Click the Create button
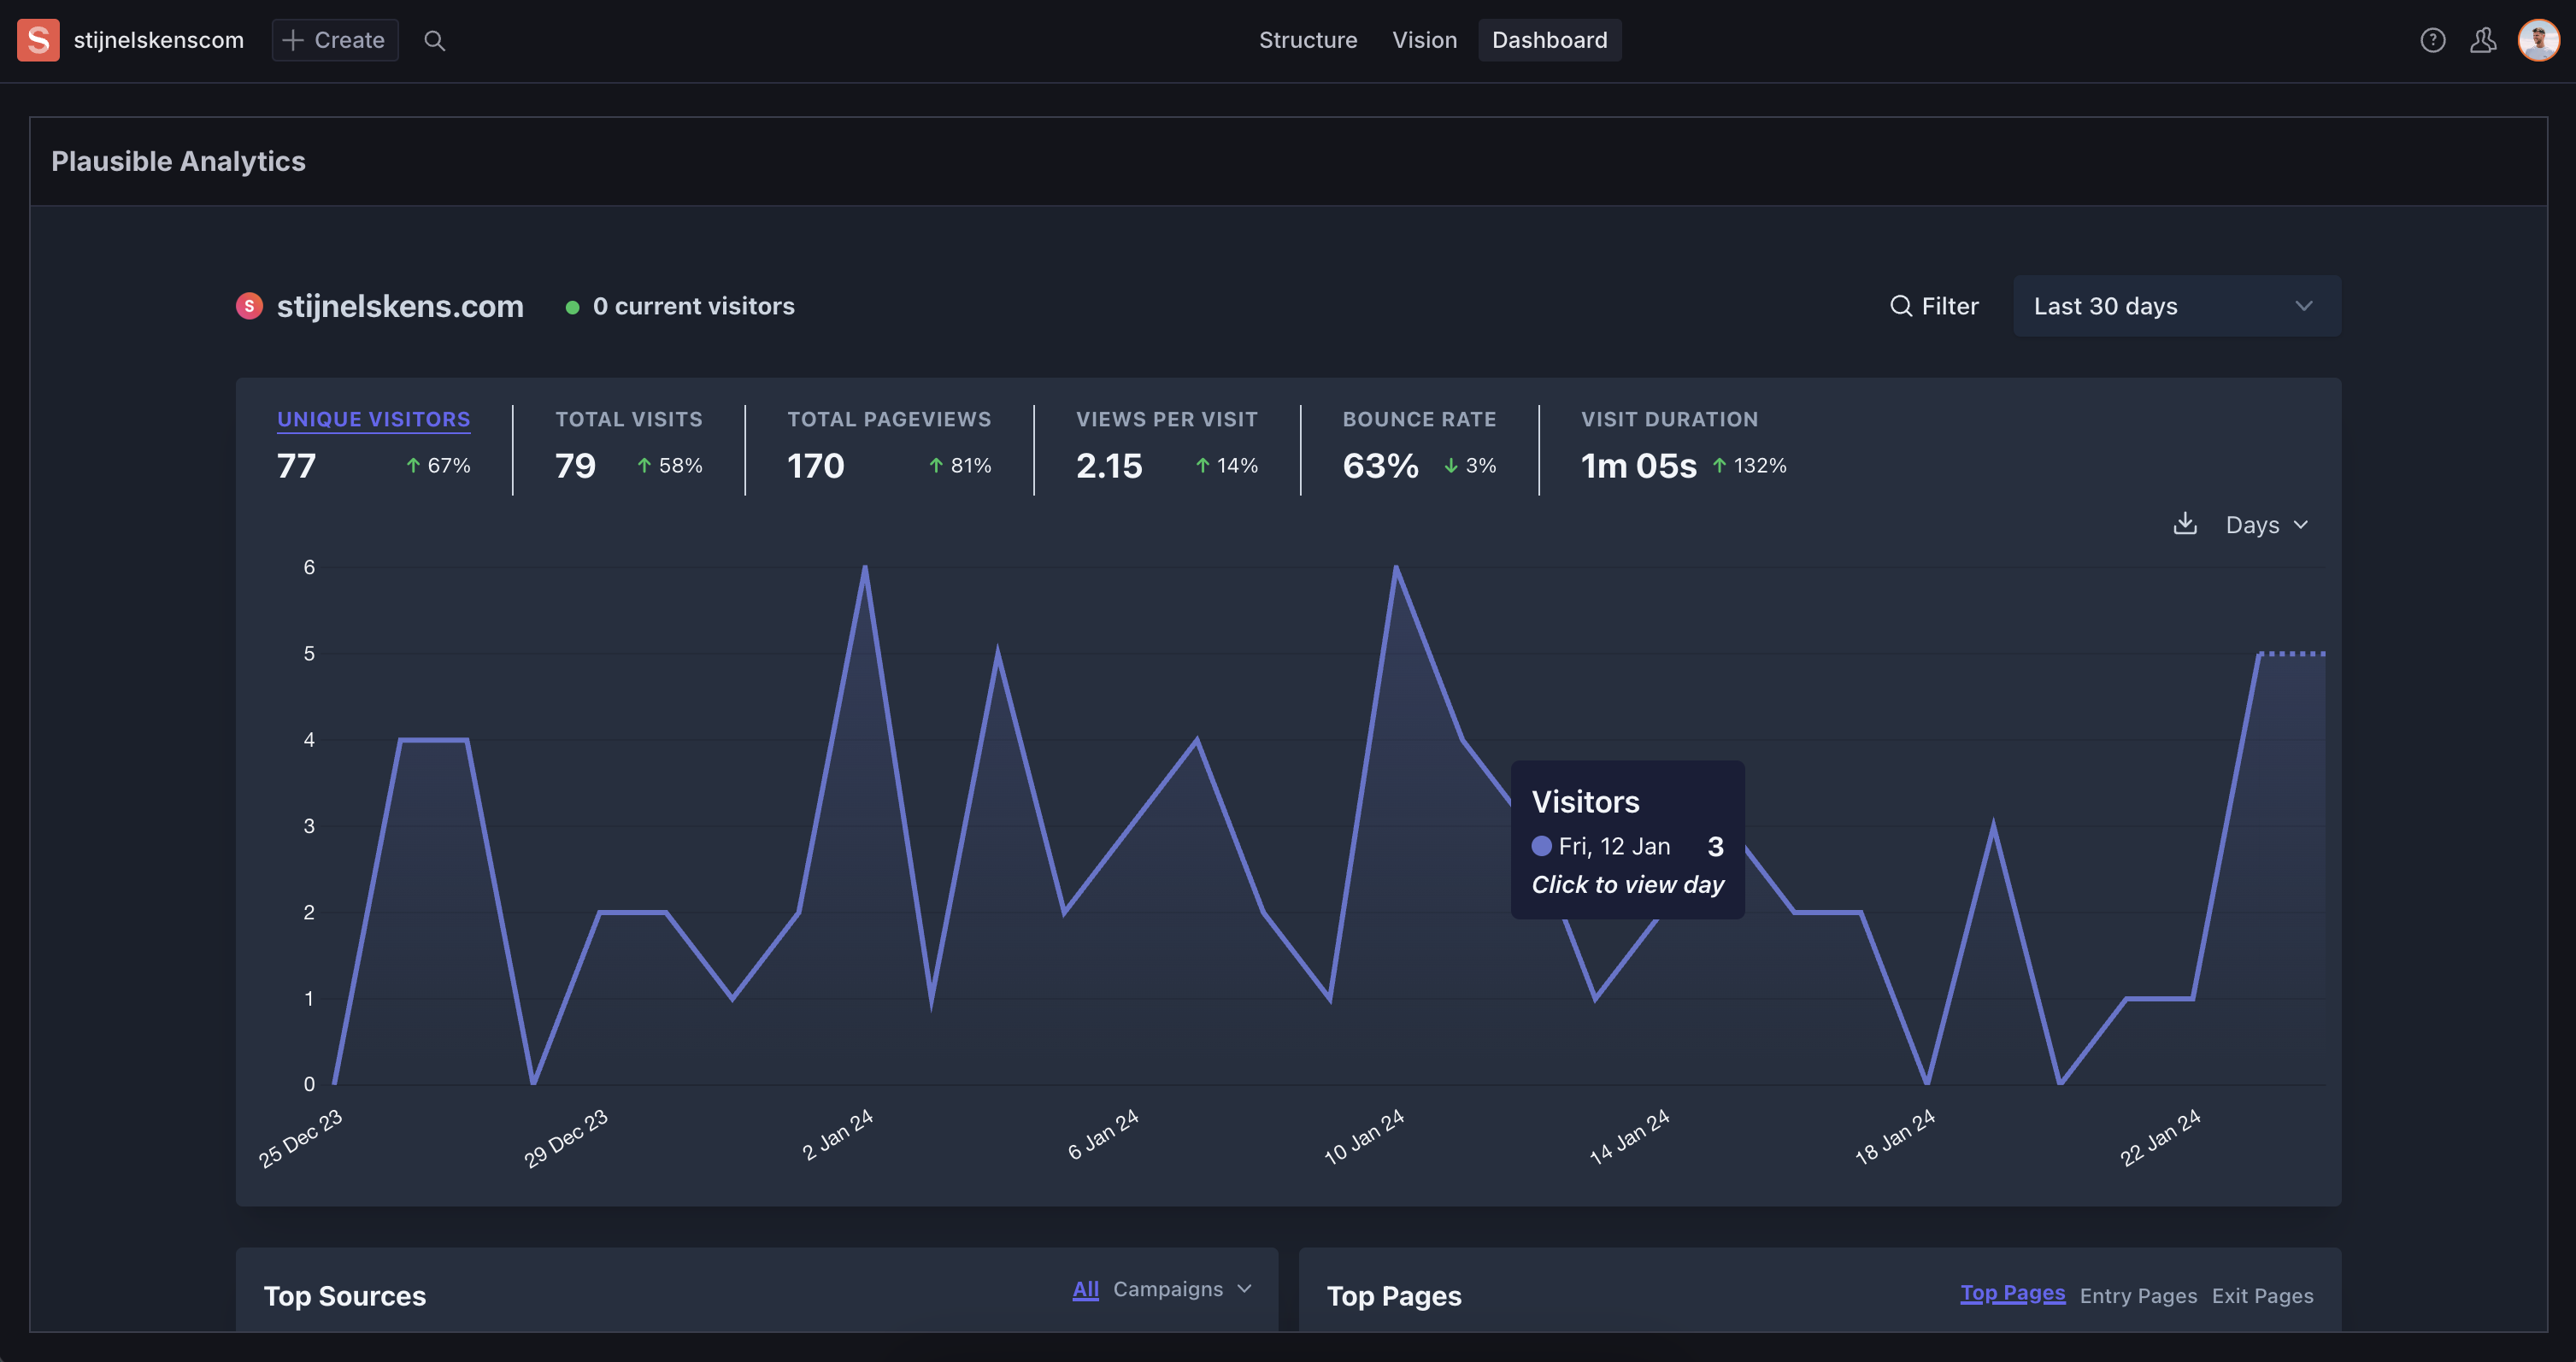Image resolution: width=2576 pixels, height=1362 pixels. (334, 40)
